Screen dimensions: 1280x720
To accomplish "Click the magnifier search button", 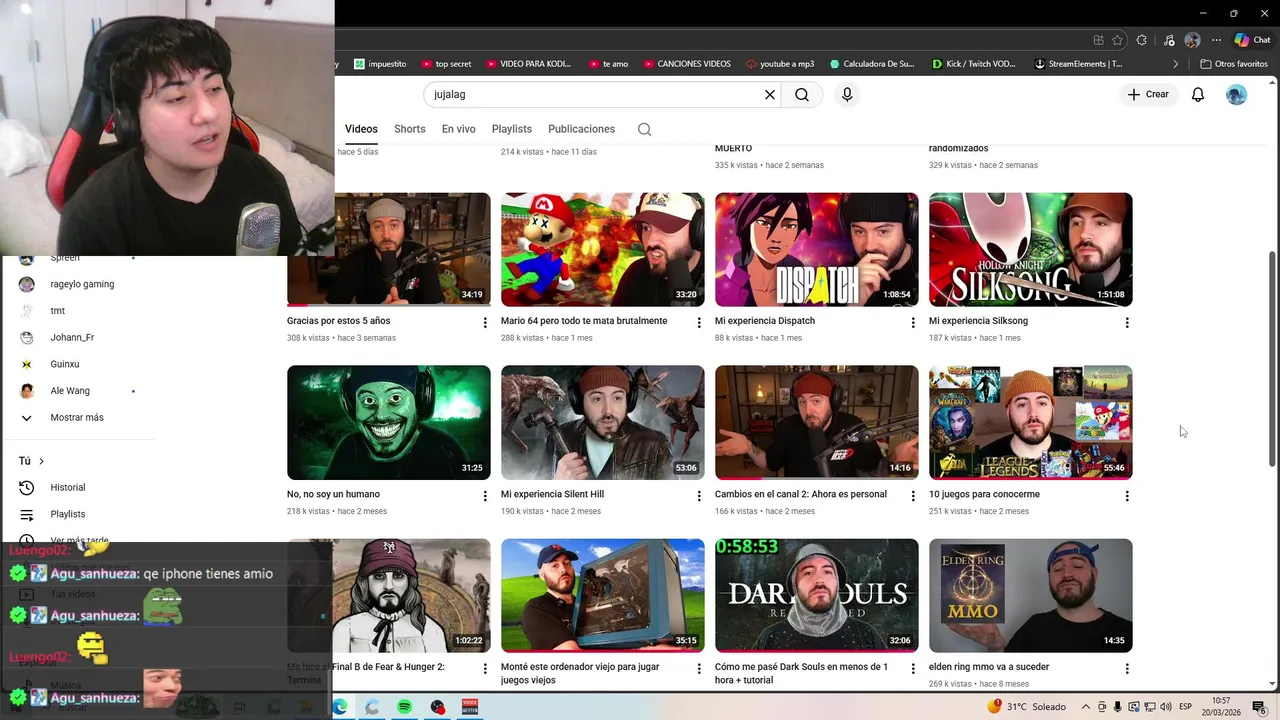I will (802, 95).
